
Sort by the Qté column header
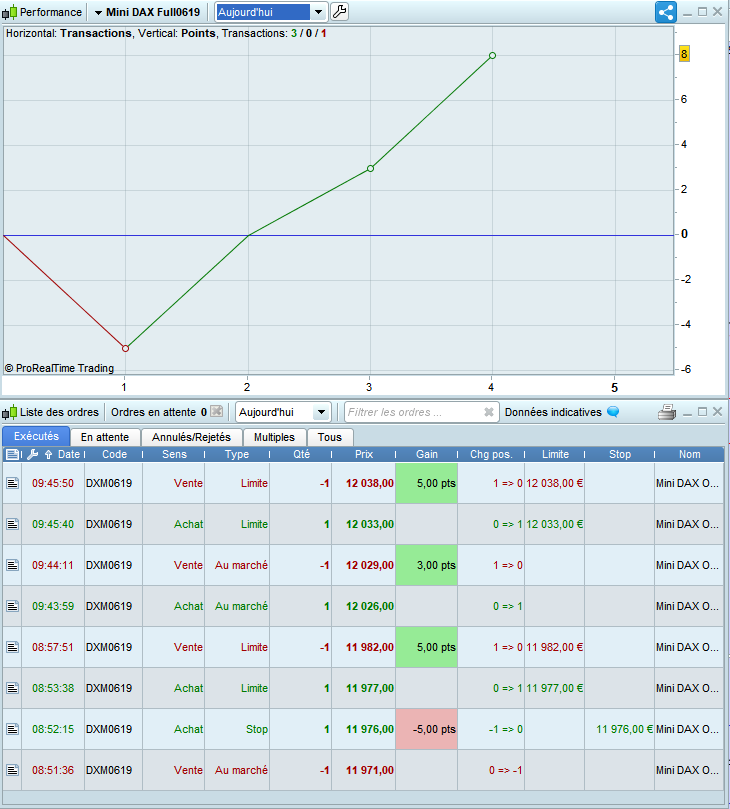[301, 455]
